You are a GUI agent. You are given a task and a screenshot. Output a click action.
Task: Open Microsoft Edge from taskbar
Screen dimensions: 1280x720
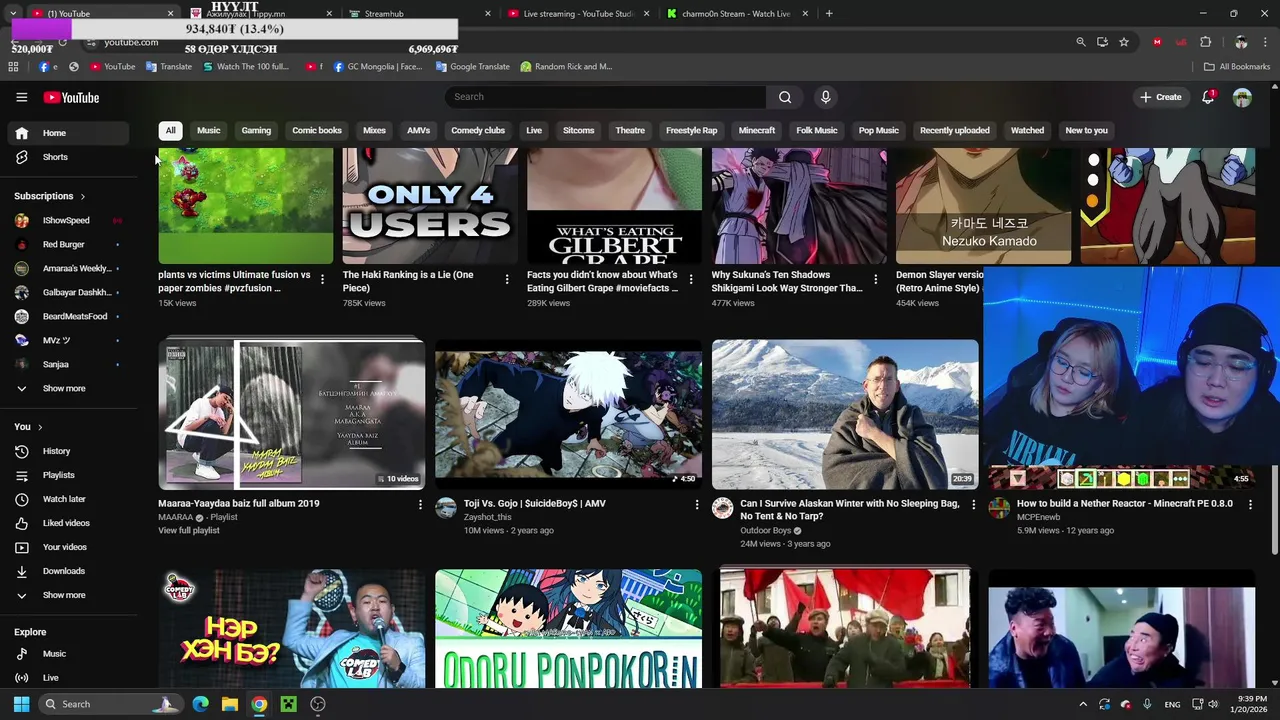pos(201,704)
